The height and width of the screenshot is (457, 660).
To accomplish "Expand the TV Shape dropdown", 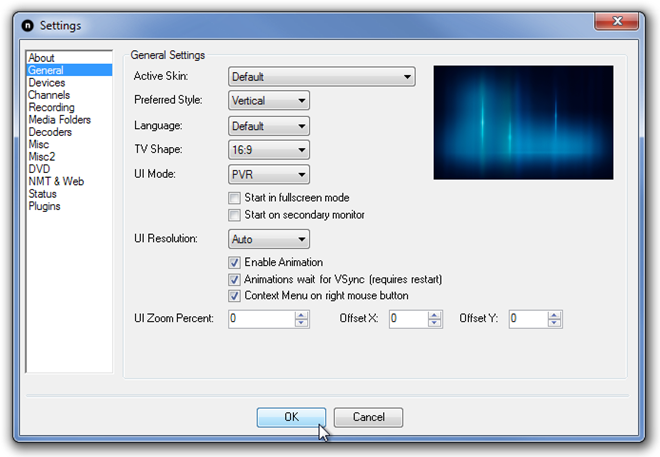I will tap(269, 150).
